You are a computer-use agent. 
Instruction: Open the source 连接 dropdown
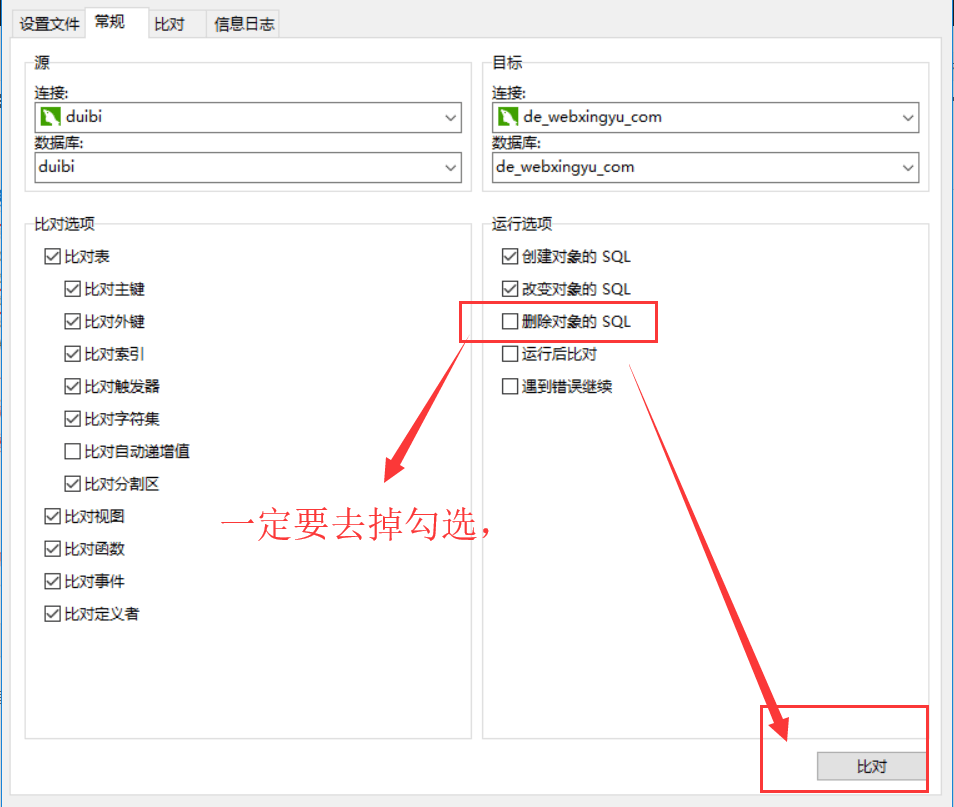pyautogui.click(x=450, y=117)
